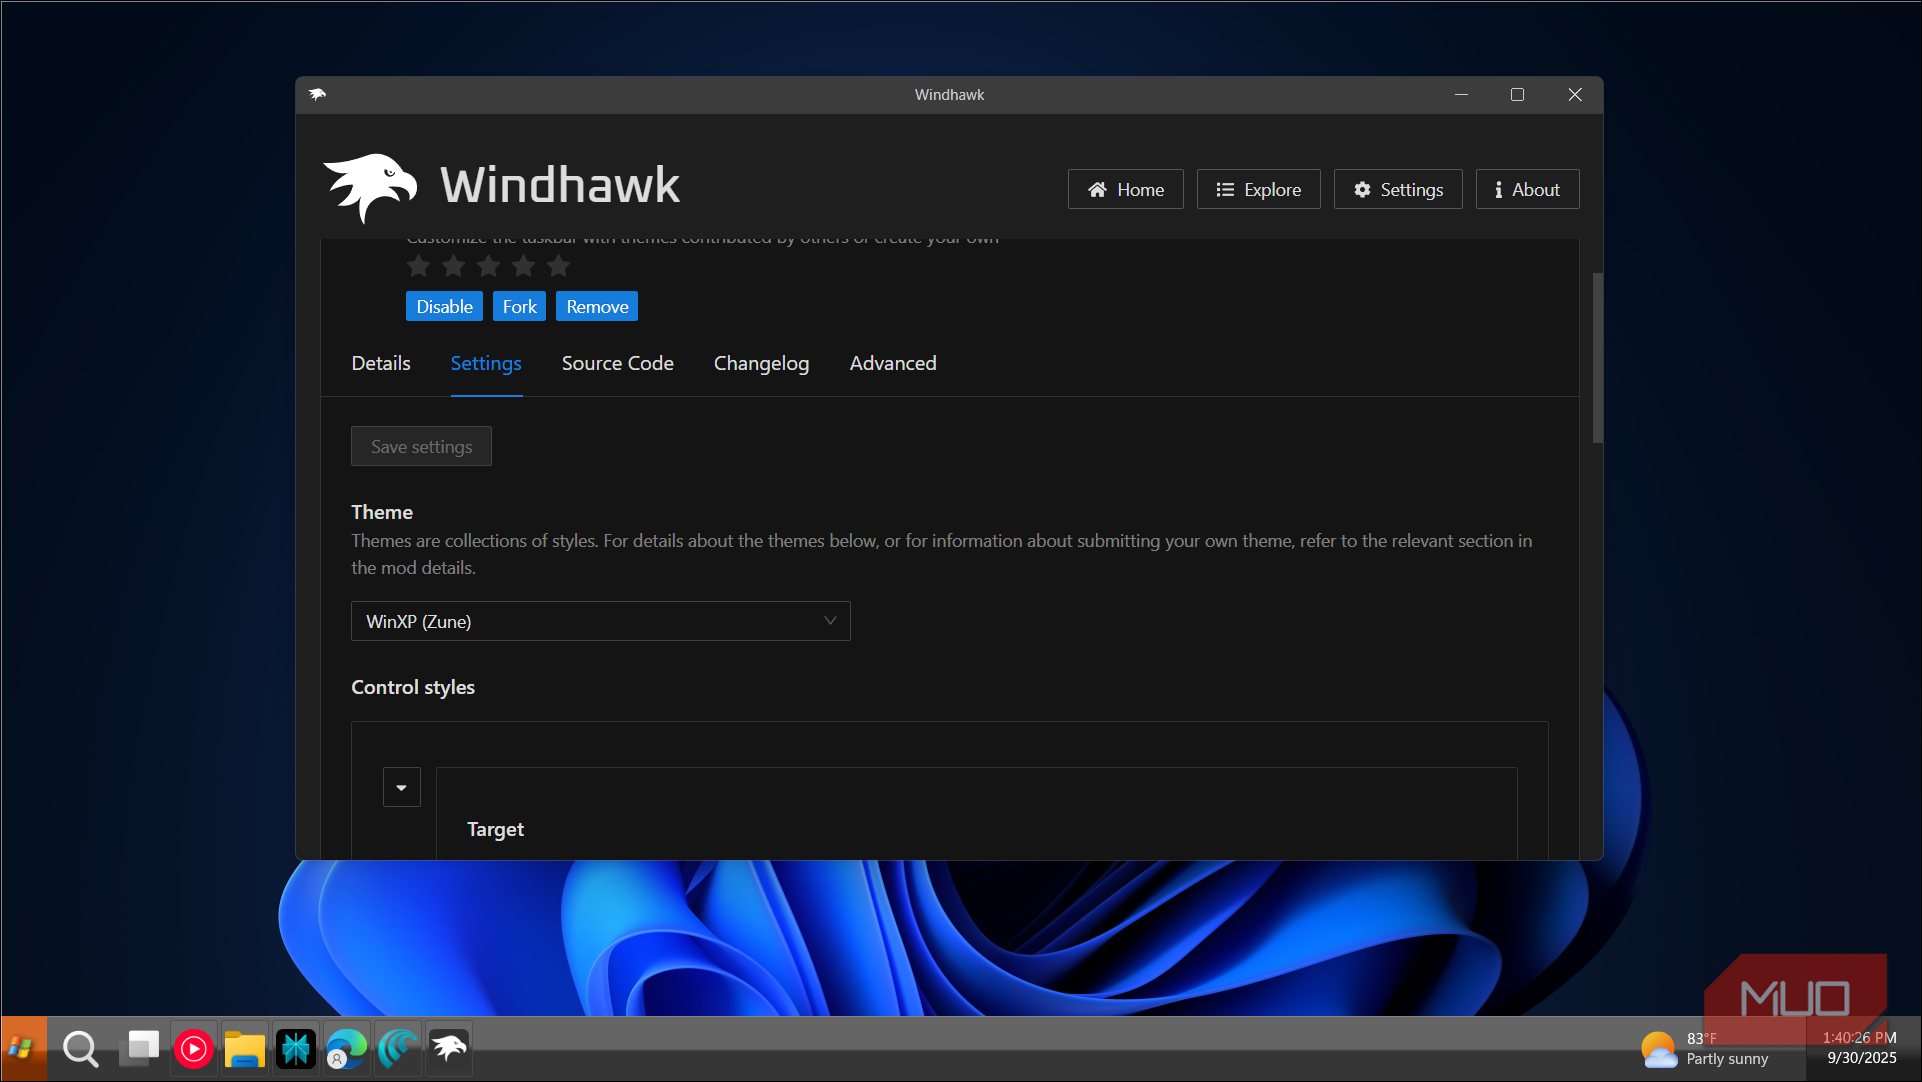Open the Perplexity app on the taskbar

click(x=296, y=1048)
